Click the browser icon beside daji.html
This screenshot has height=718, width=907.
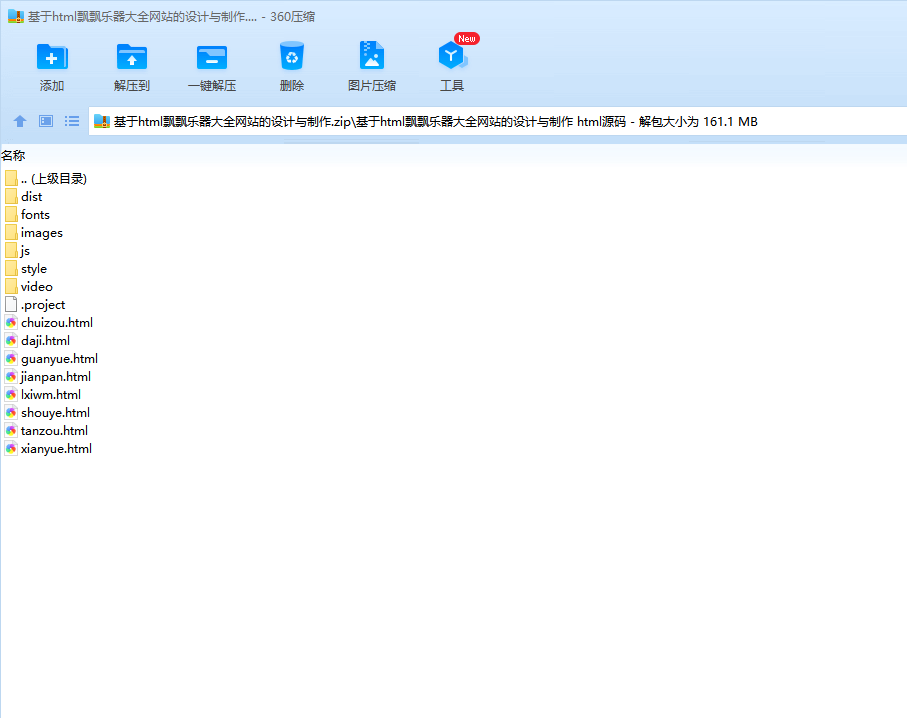coord(11,340)
